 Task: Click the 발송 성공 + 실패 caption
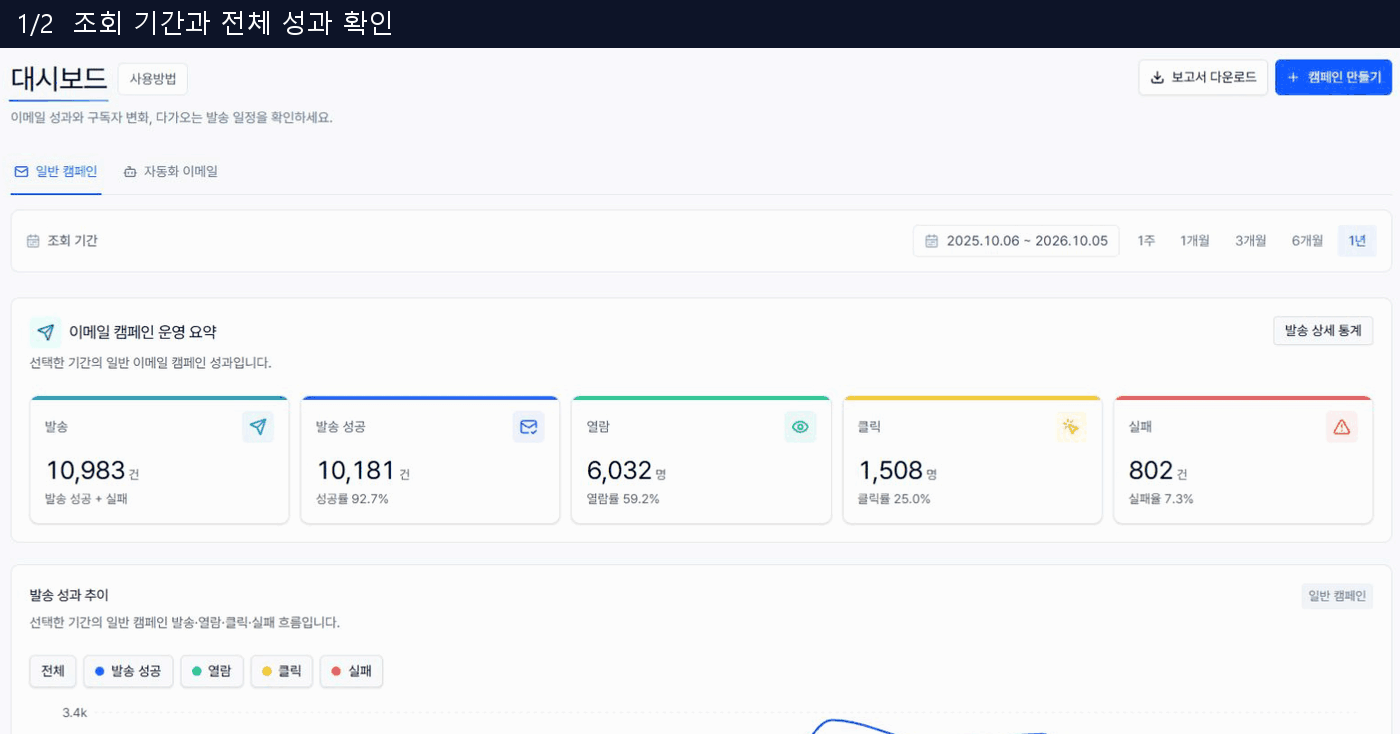[x=86, y=499]
